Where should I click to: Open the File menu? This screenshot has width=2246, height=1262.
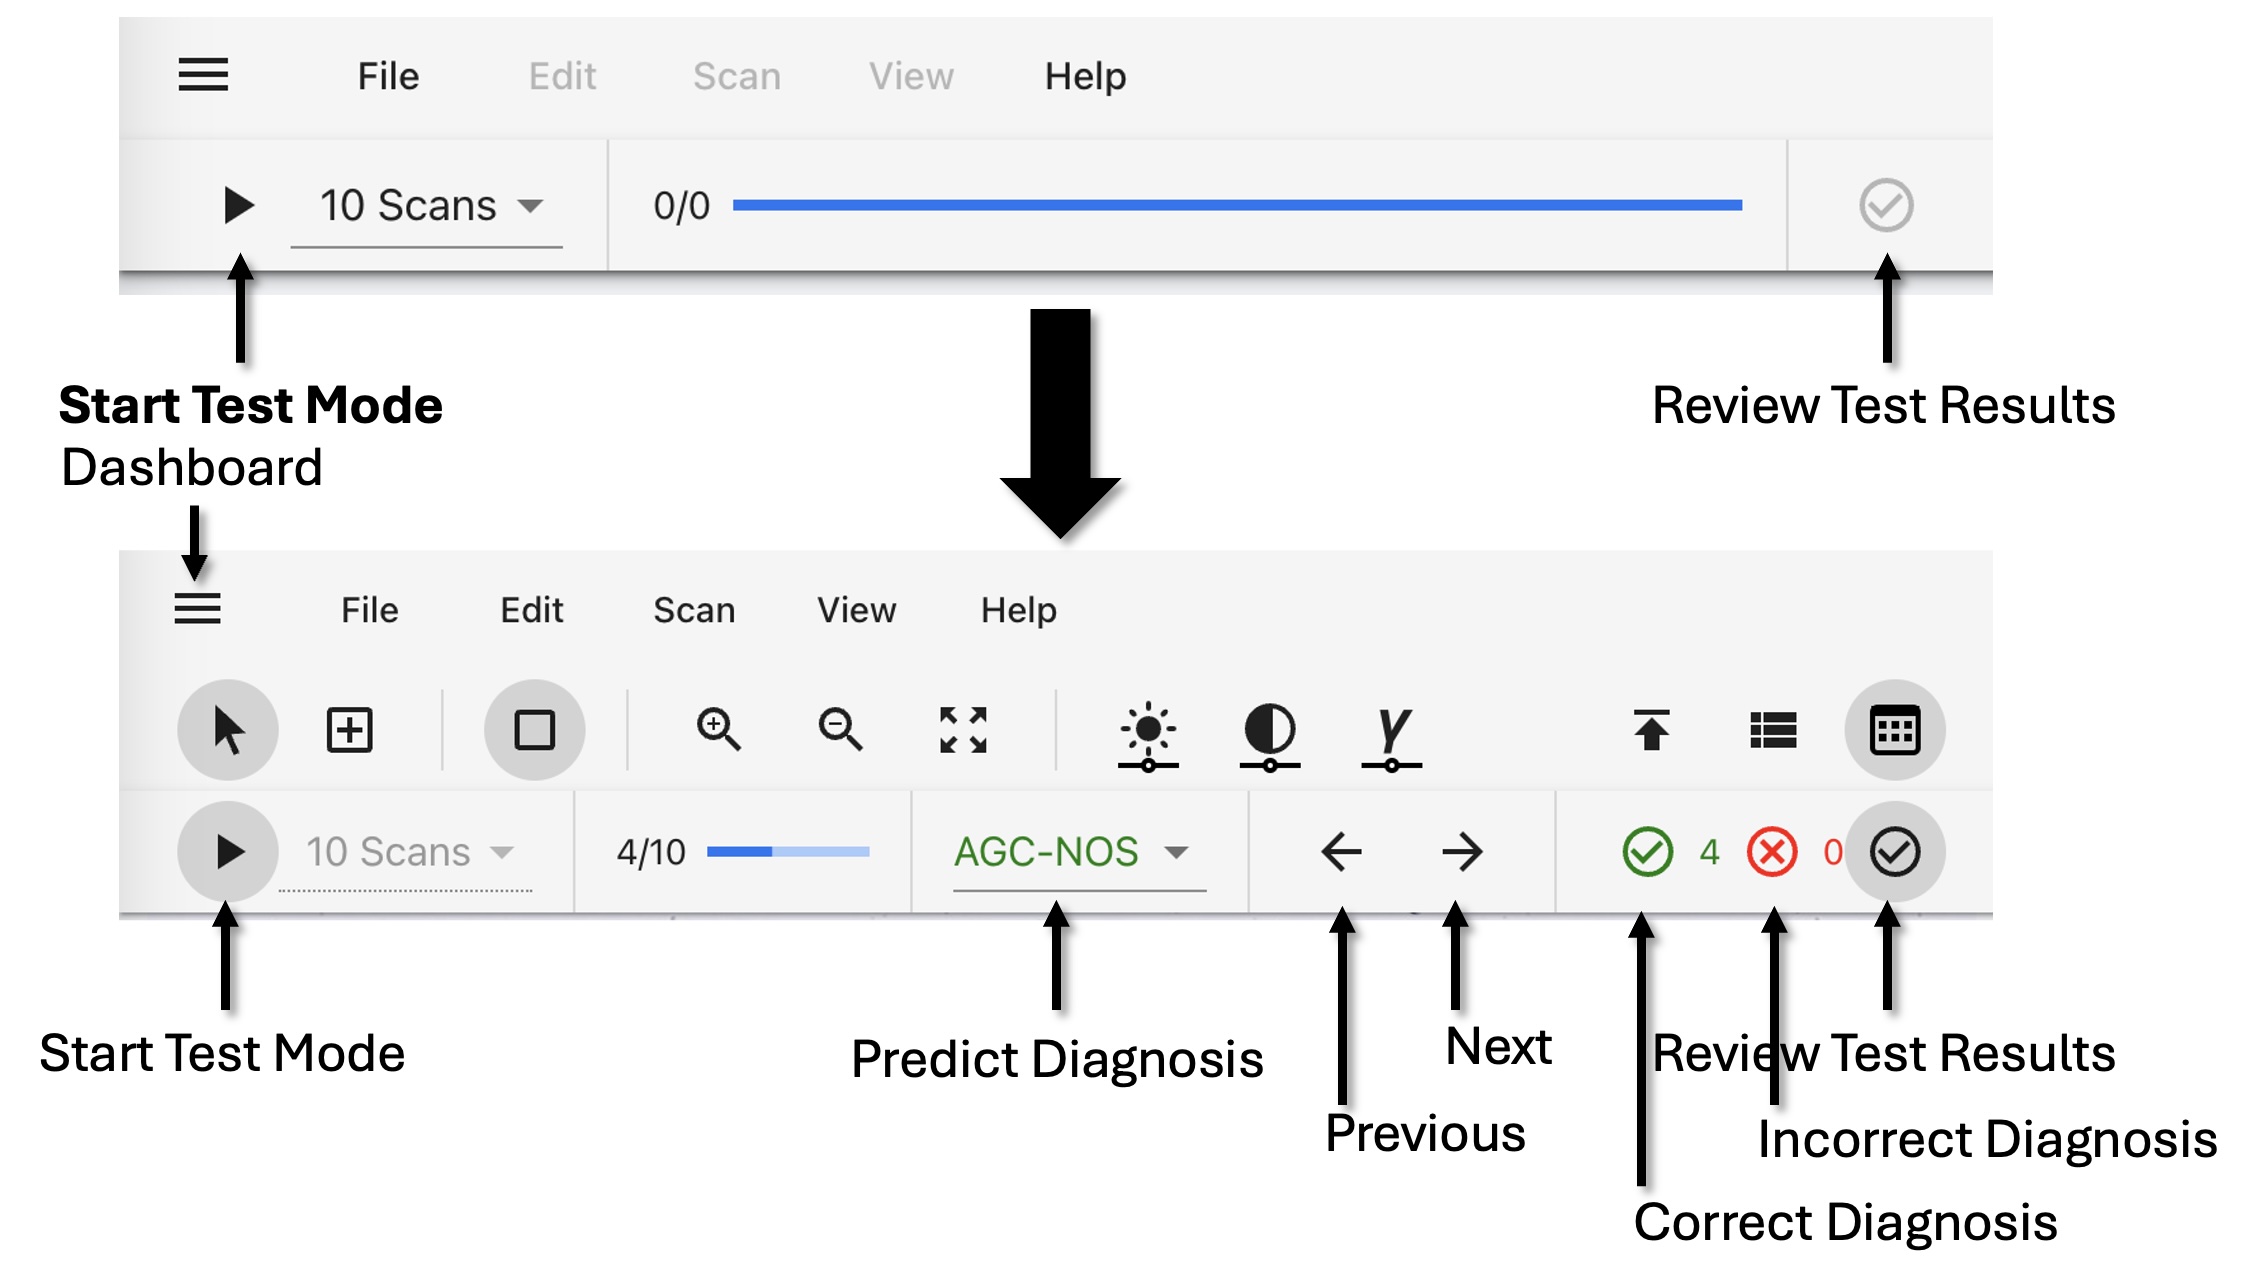point(369,609)
